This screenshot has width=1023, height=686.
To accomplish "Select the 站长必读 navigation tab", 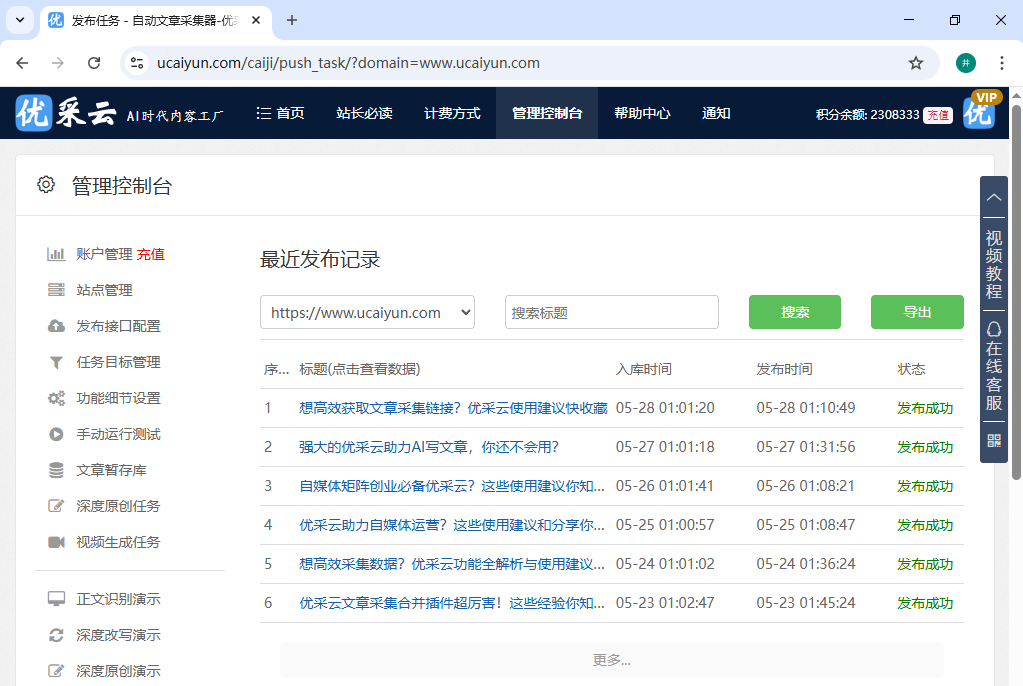I will [x=367, y=113].
